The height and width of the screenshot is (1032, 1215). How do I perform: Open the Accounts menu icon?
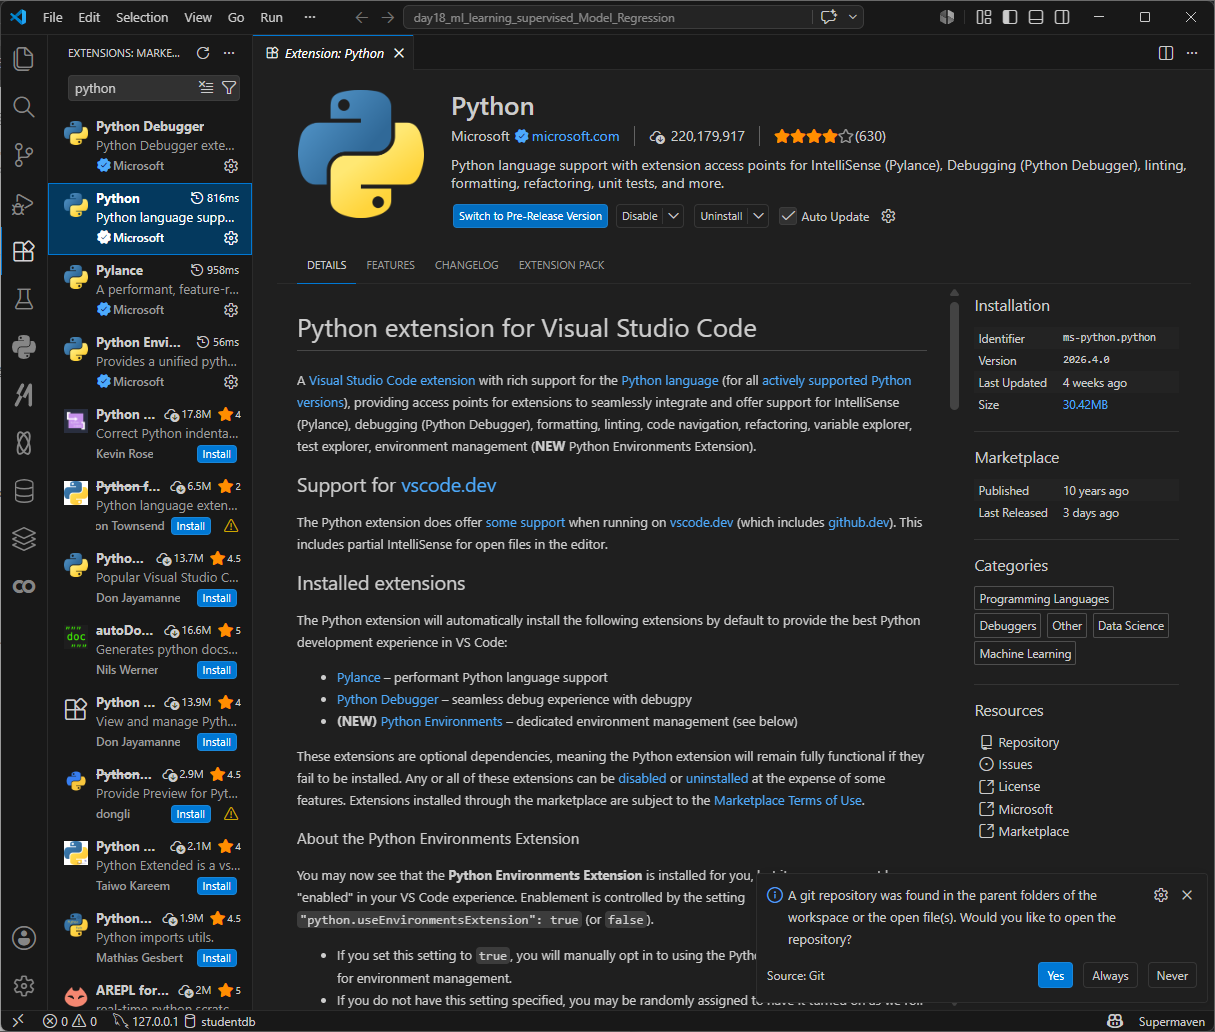24,938
